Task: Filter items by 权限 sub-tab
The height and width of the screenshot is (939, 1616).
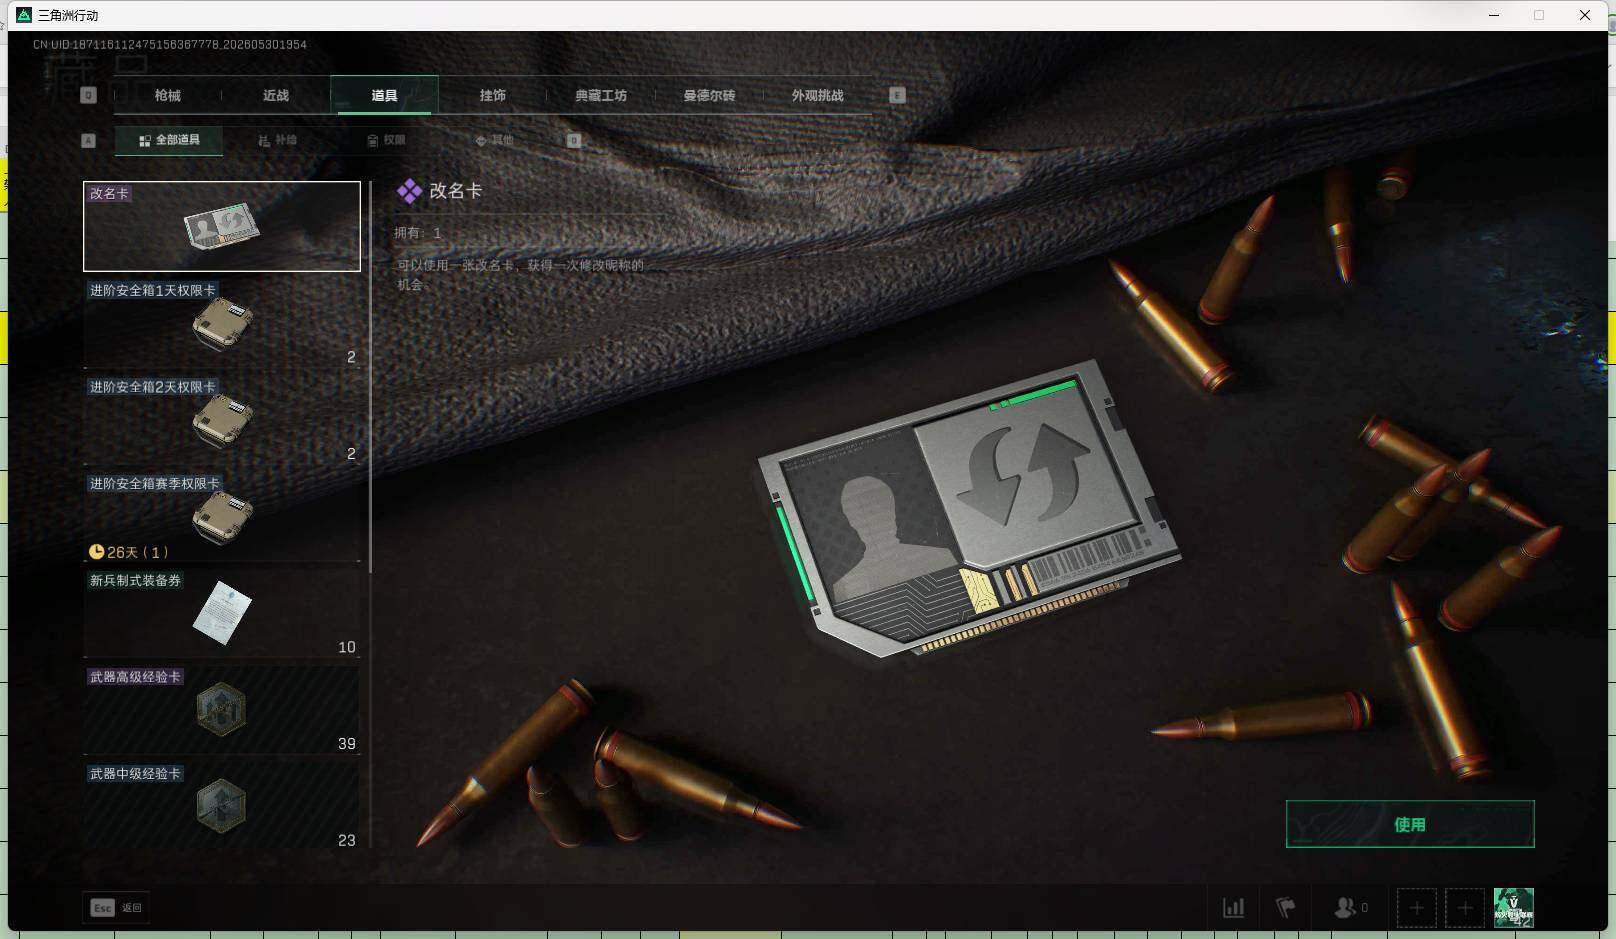Action: (386, 140)
